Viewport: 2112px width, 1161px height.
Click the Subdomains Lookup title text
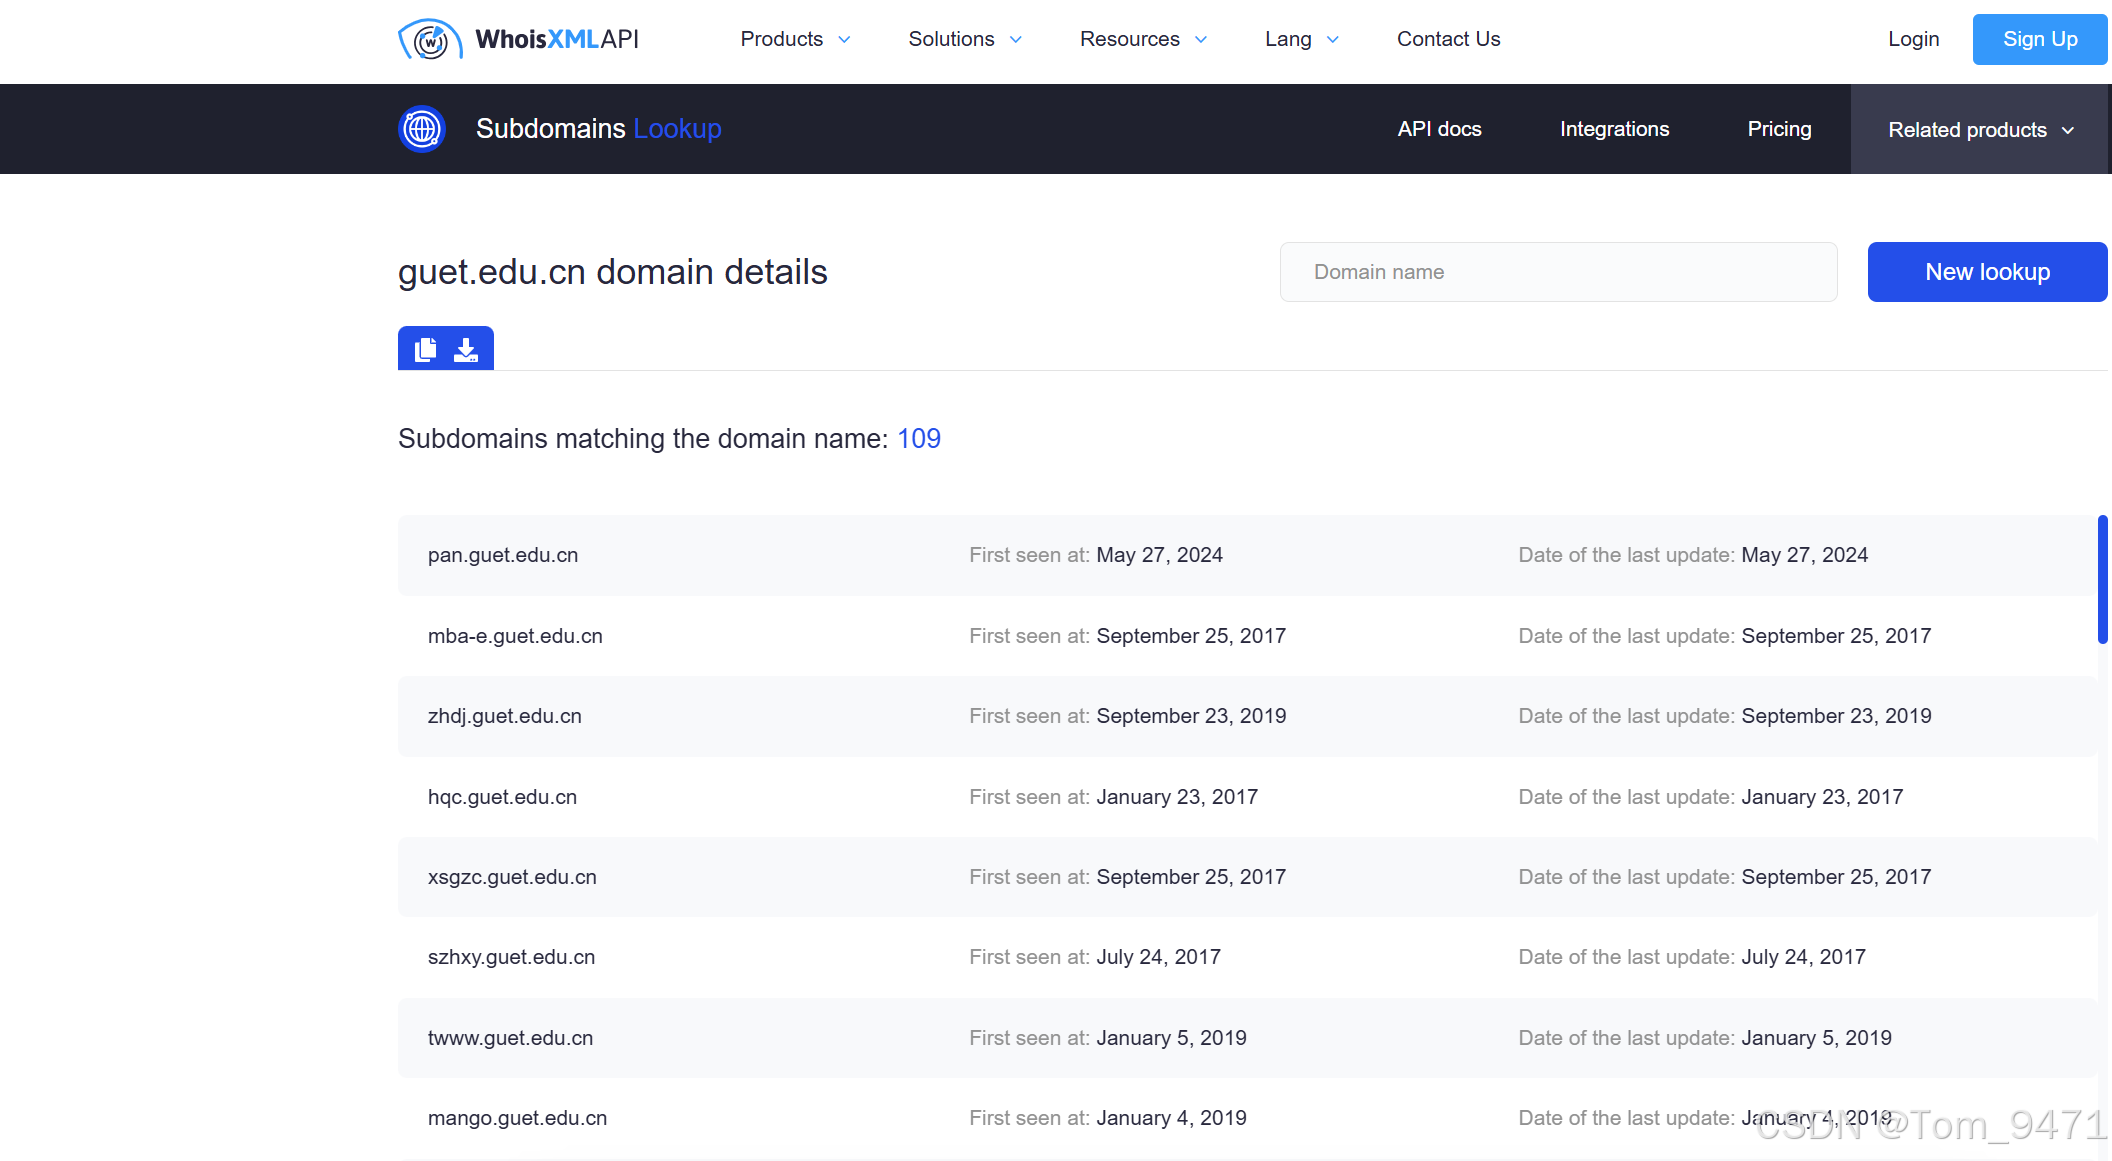(x=598, y=129)
